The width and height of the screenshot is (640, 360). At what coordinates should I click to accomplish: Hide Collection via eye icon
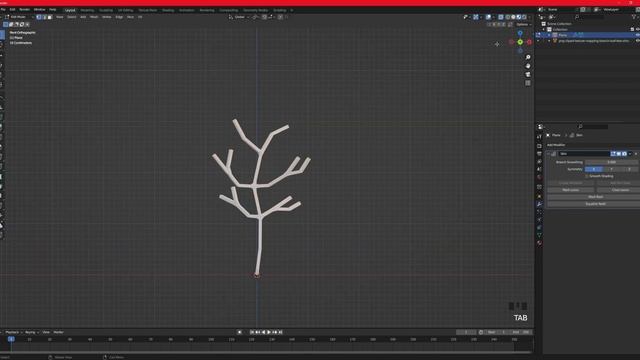(x=637, y=29)
